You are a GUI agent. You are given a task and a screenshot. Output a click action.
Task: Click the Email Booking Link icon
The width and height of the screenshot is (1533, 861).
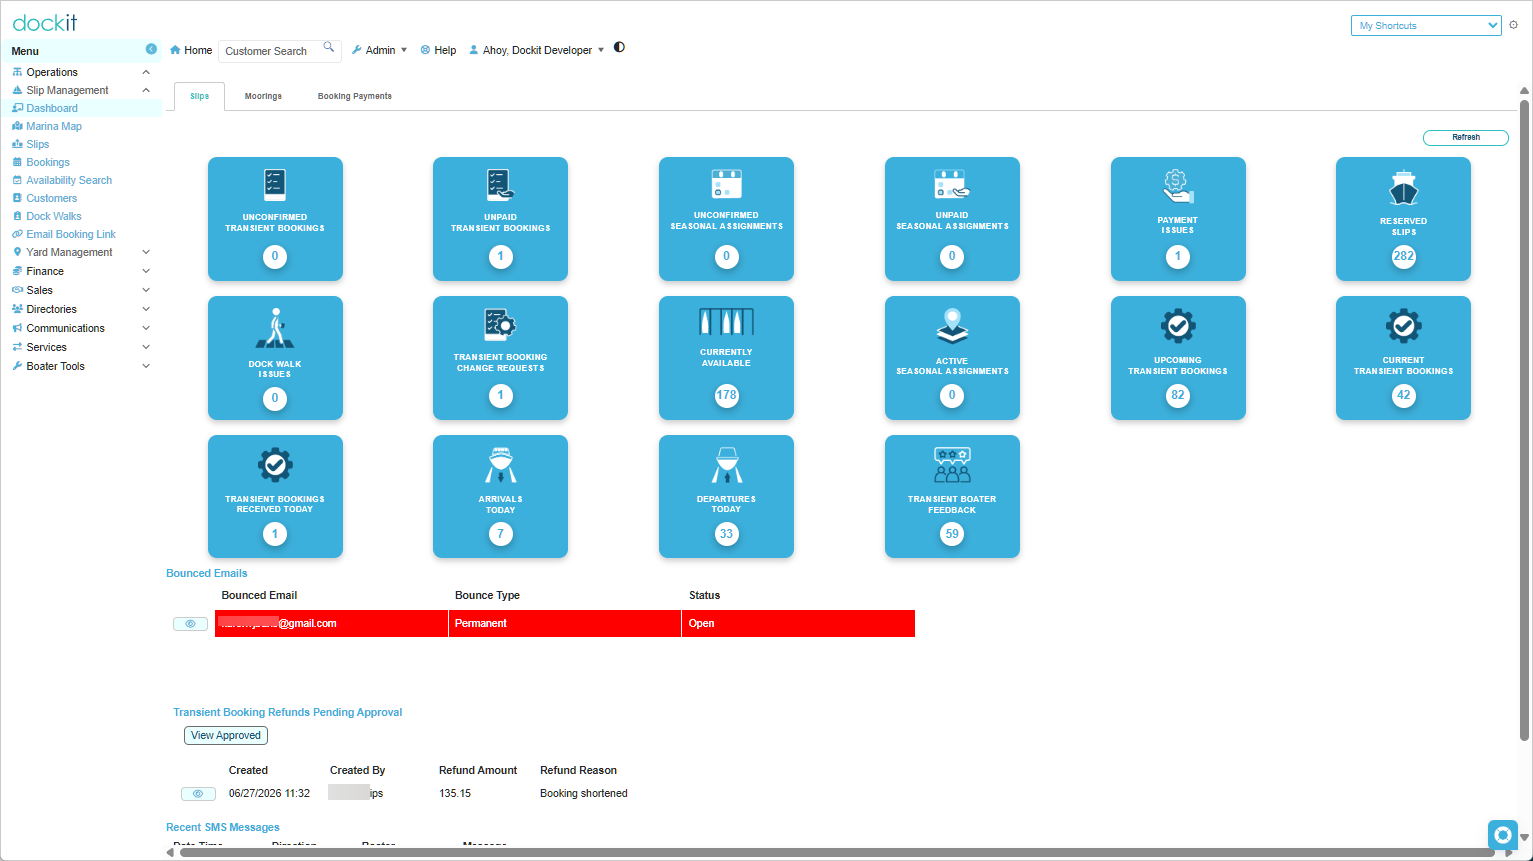point(17,234)
